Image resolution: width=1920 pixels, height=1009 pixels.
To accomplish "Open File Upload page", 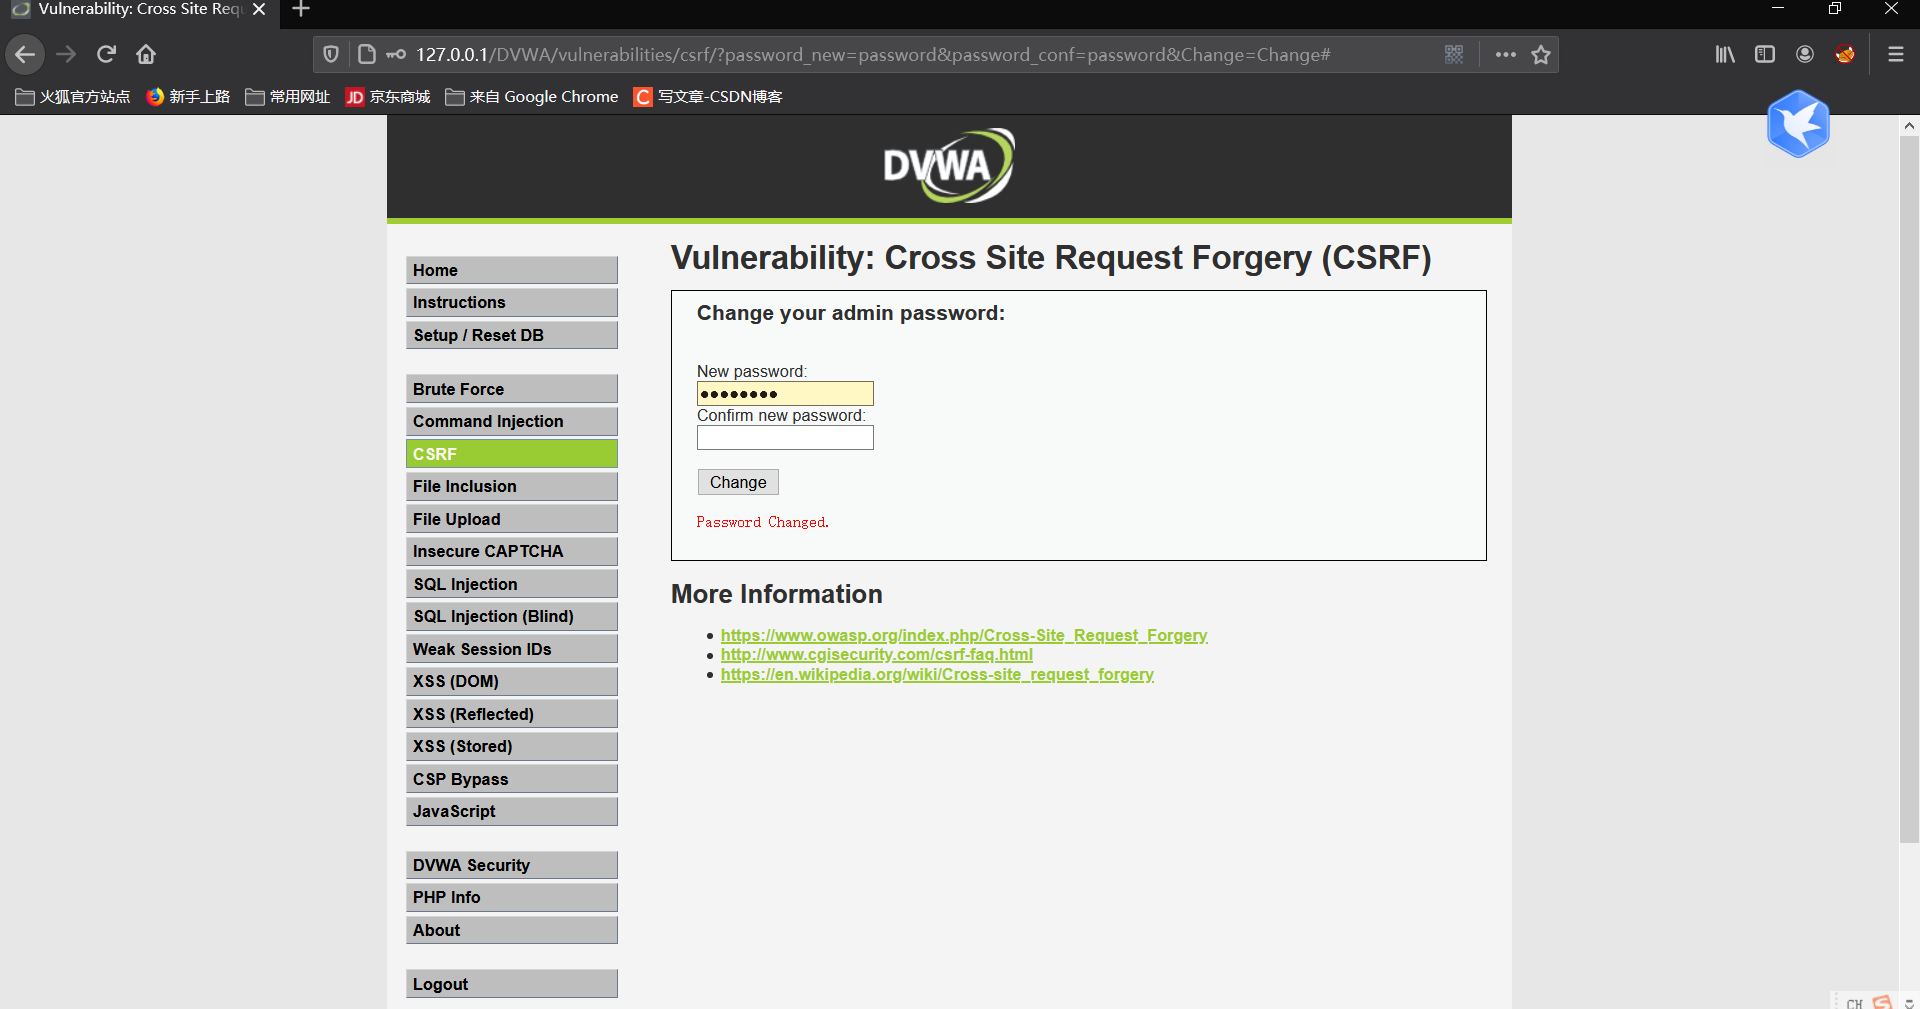I will (x=512, y=519).
